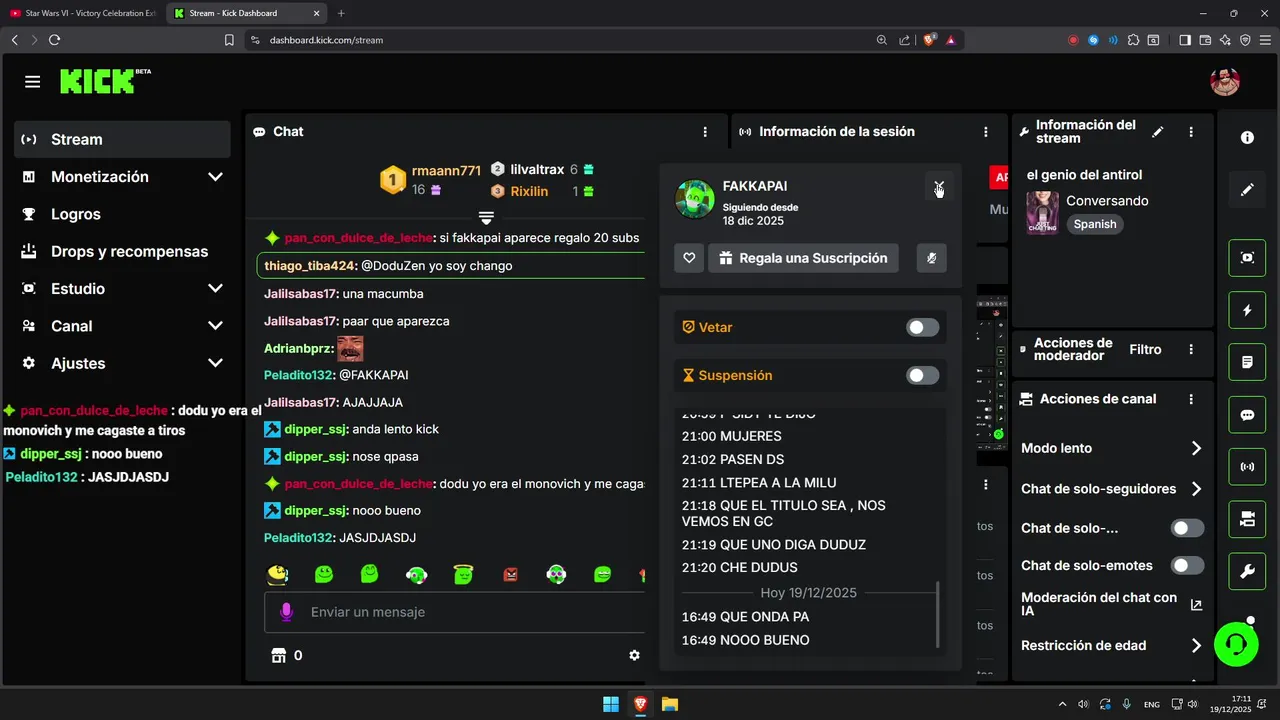The image size is (1280, 720).
Task: Click Regala una Suscripción button
Action: (803, 258)
